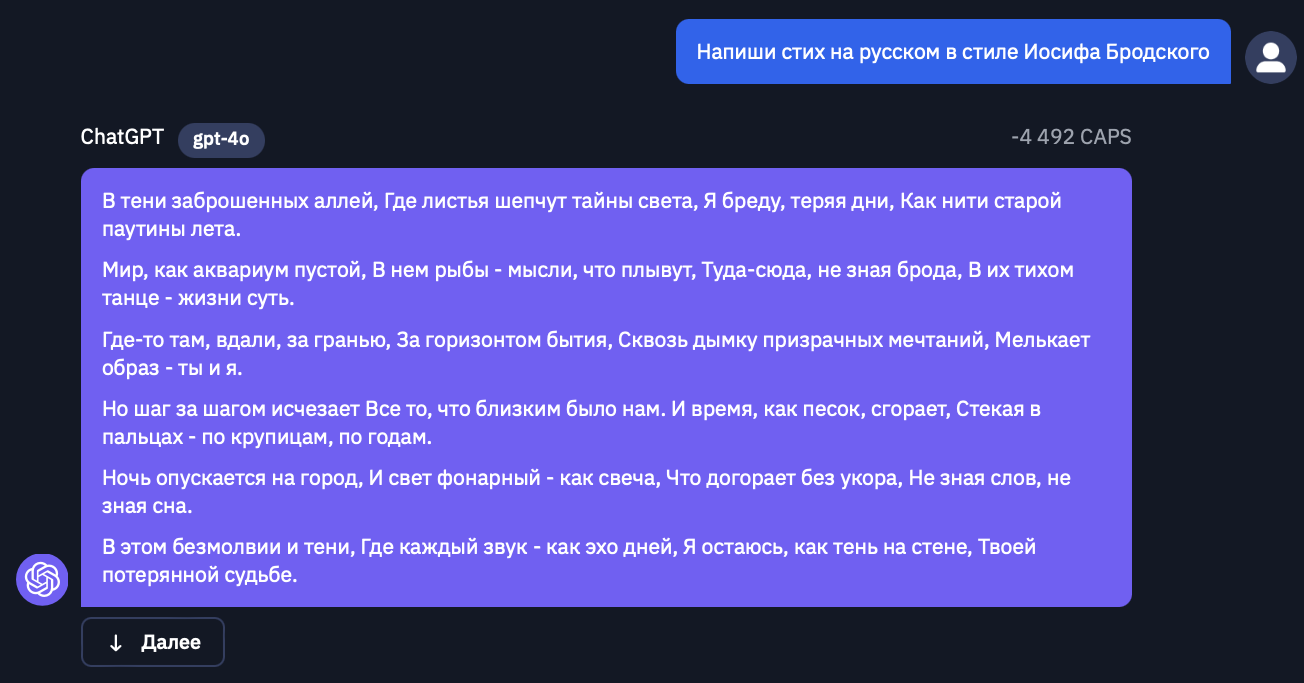
Task: Click the phrase 'зная сна' in the poem
Action: [x=147, y=506]
